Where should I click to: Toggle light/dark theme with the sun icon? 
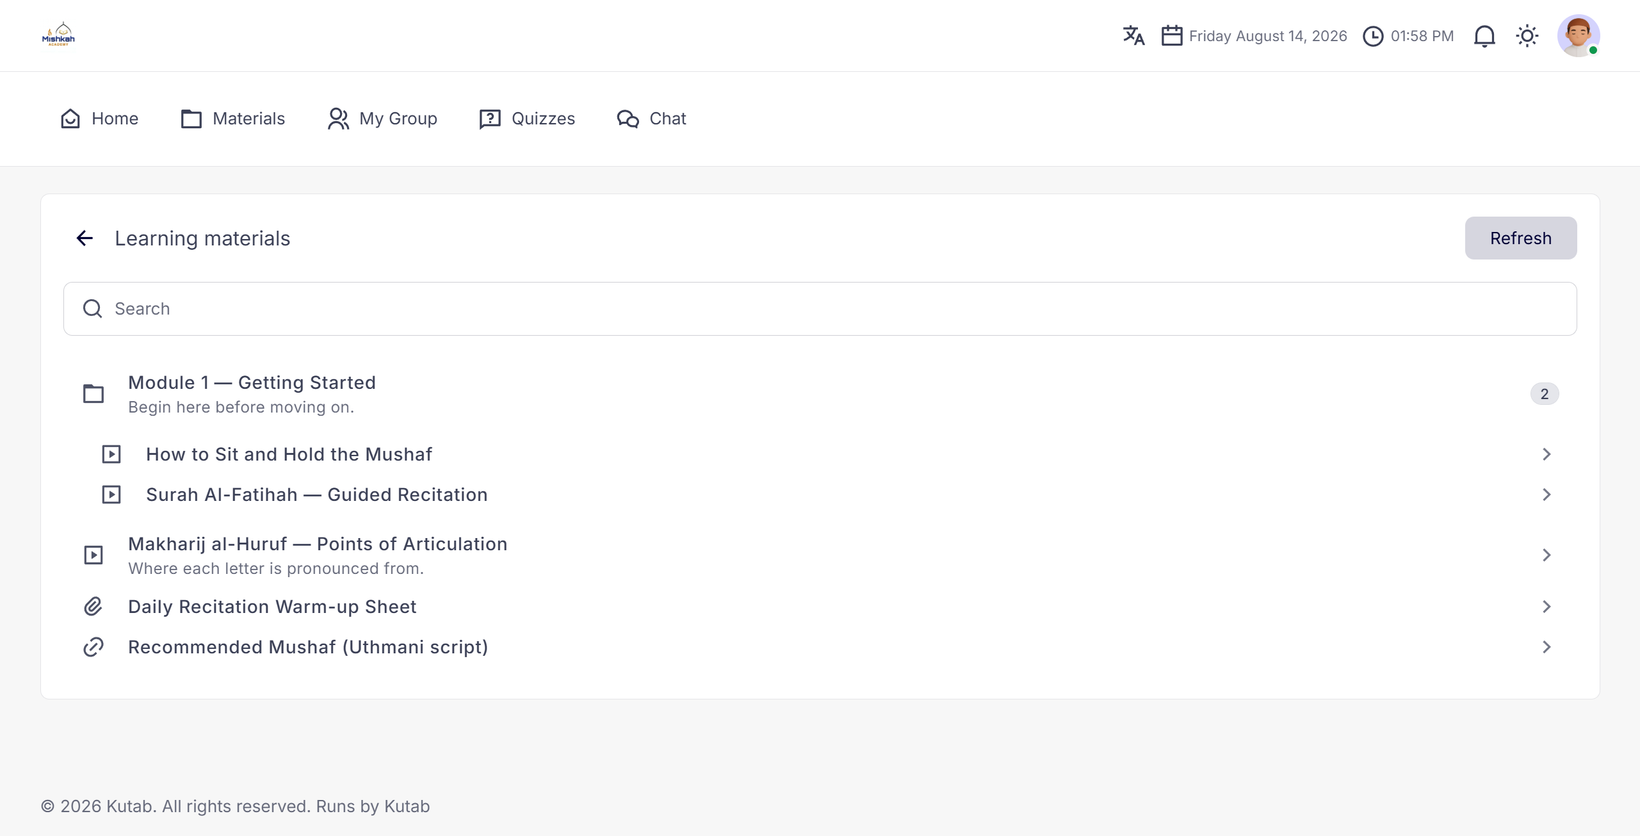click(x=1527, y=36)
